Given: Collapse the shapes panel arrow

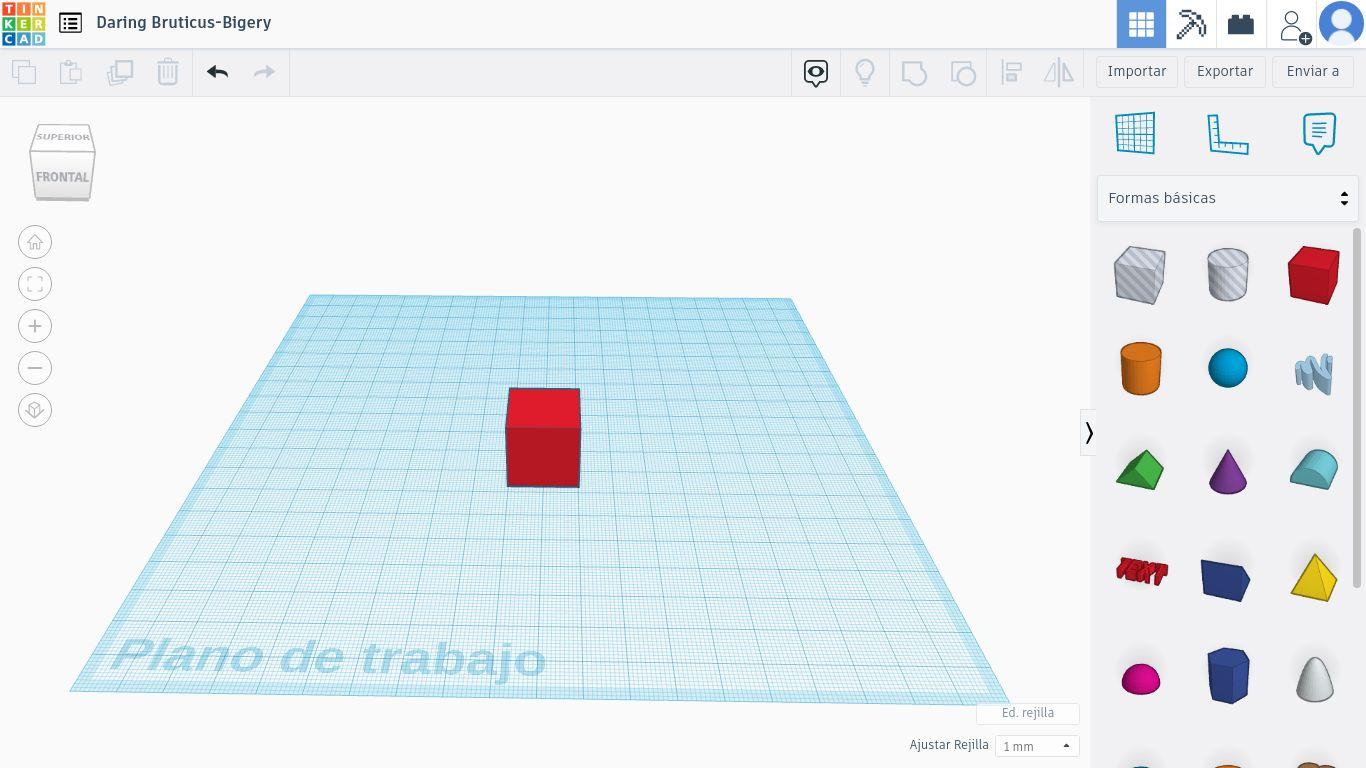Looking at the screenshot, I should (x=1089, y=433).
